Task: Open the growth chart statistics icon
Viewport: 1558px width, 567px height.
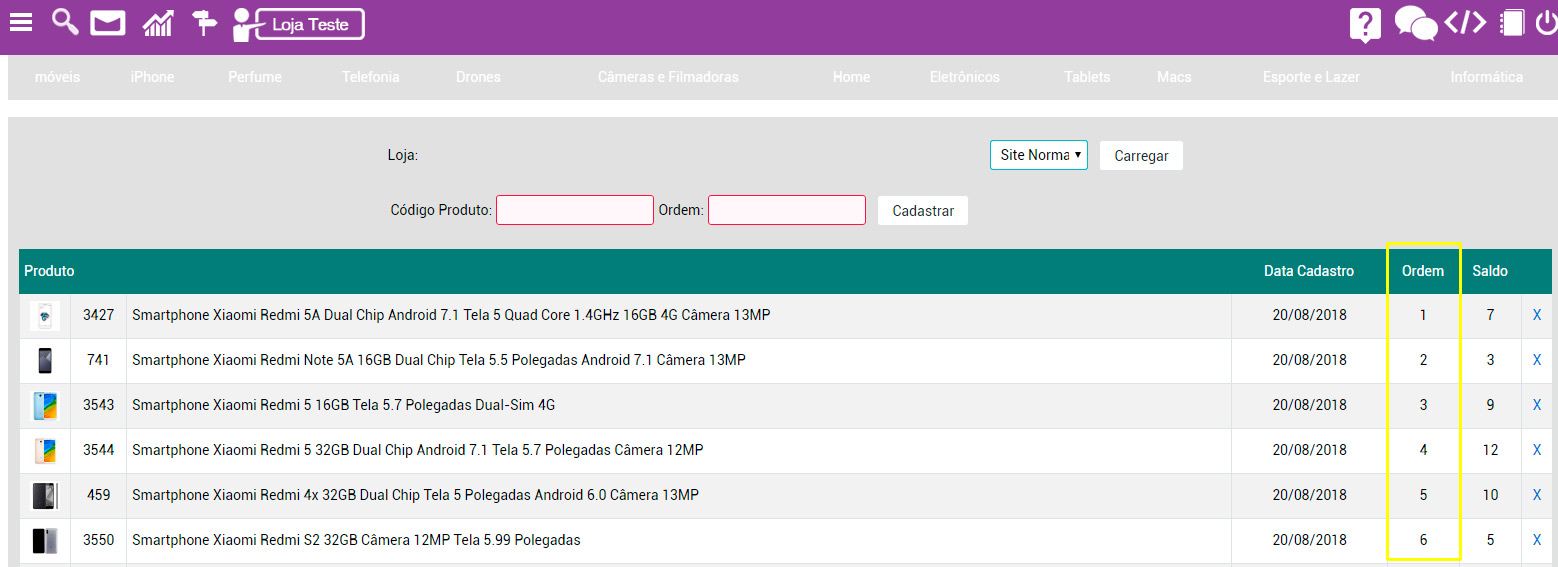Action: click(158, 23)
